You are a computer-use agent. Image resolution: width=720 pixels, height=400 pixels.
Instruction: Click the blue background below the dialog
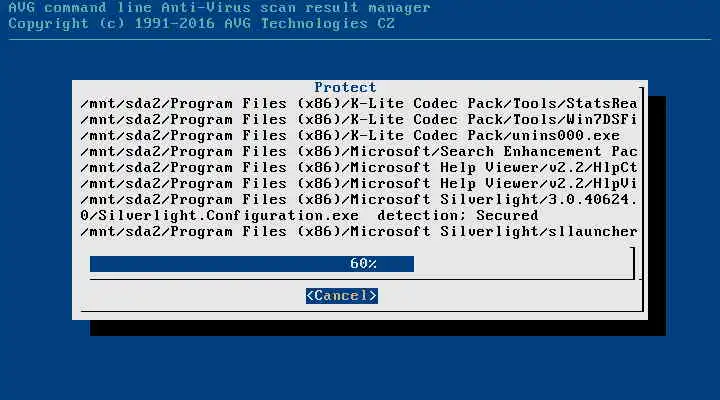(360, 367)
